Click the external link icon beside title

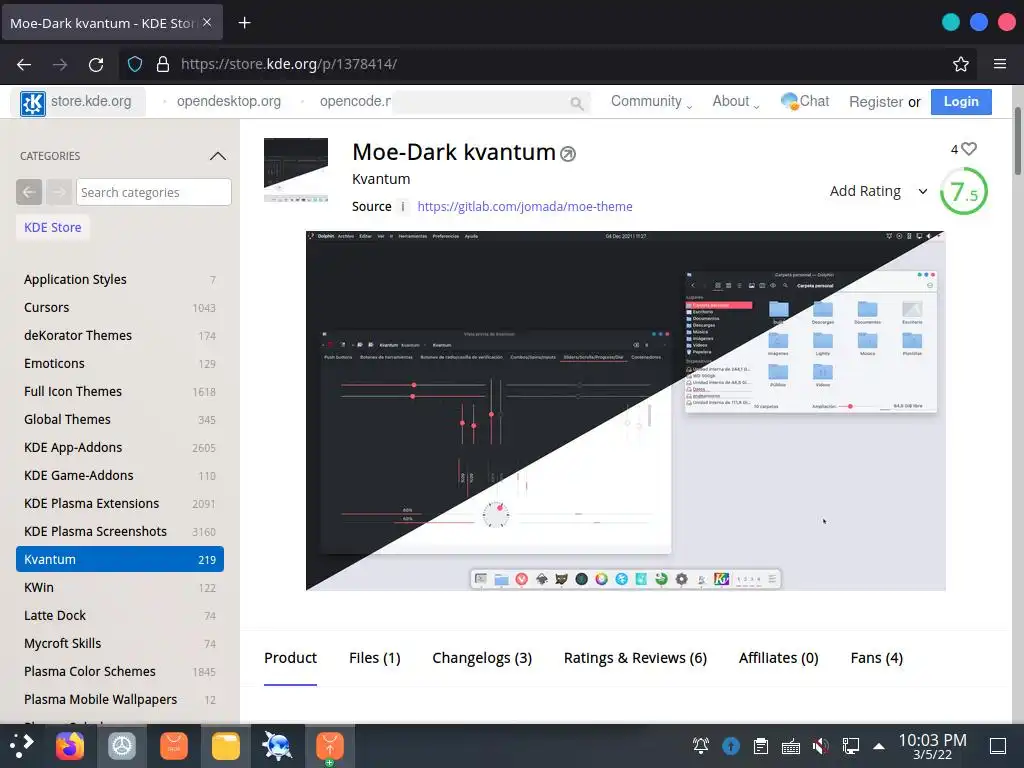coord(568,154)
